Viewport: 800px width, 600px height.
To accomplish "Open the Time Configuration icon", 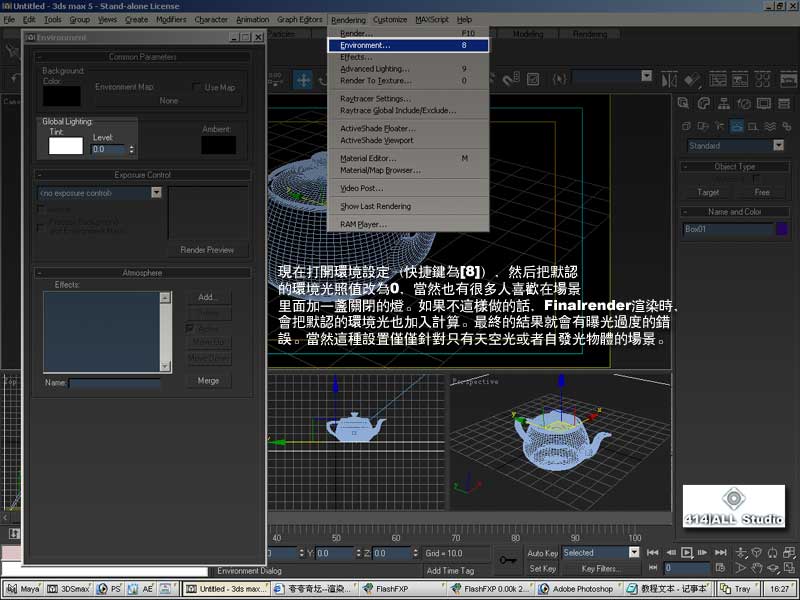I will [x=720, y=568].
